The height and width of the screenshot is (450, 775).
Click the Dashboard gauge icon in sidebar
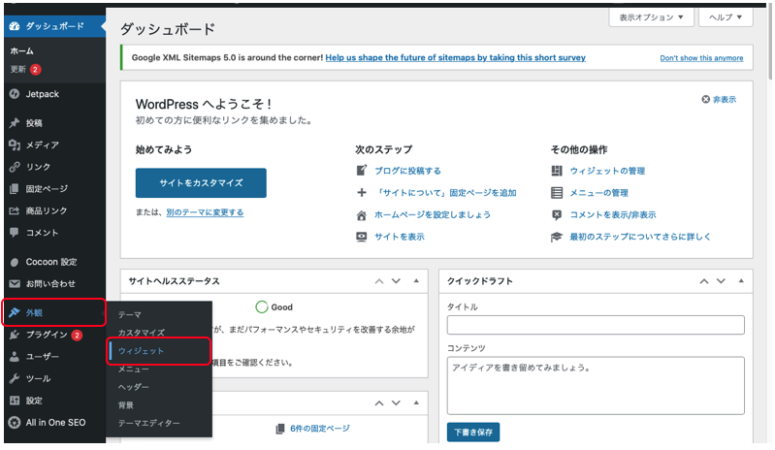(x=14, y=26)
